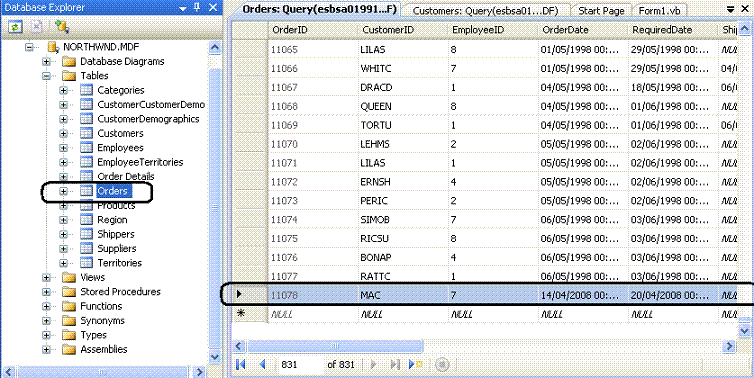Click the Database Explorer scroll down arrow
Screen dimensions: 754x378
click(x=215, y=357)
